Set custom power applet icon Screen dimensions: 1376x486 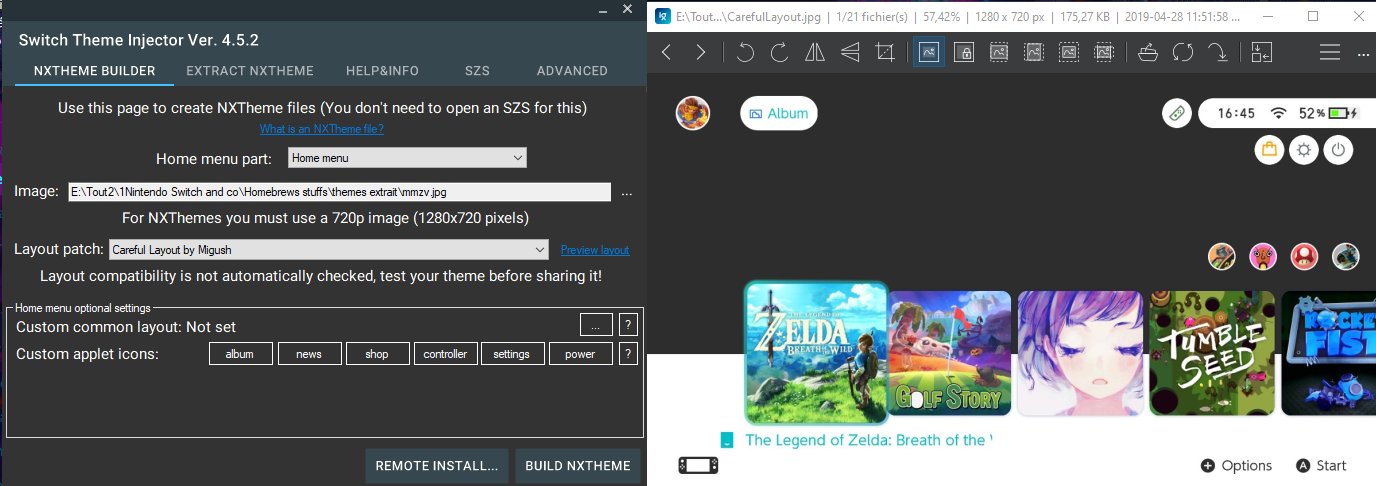click(x=580, y=354)
